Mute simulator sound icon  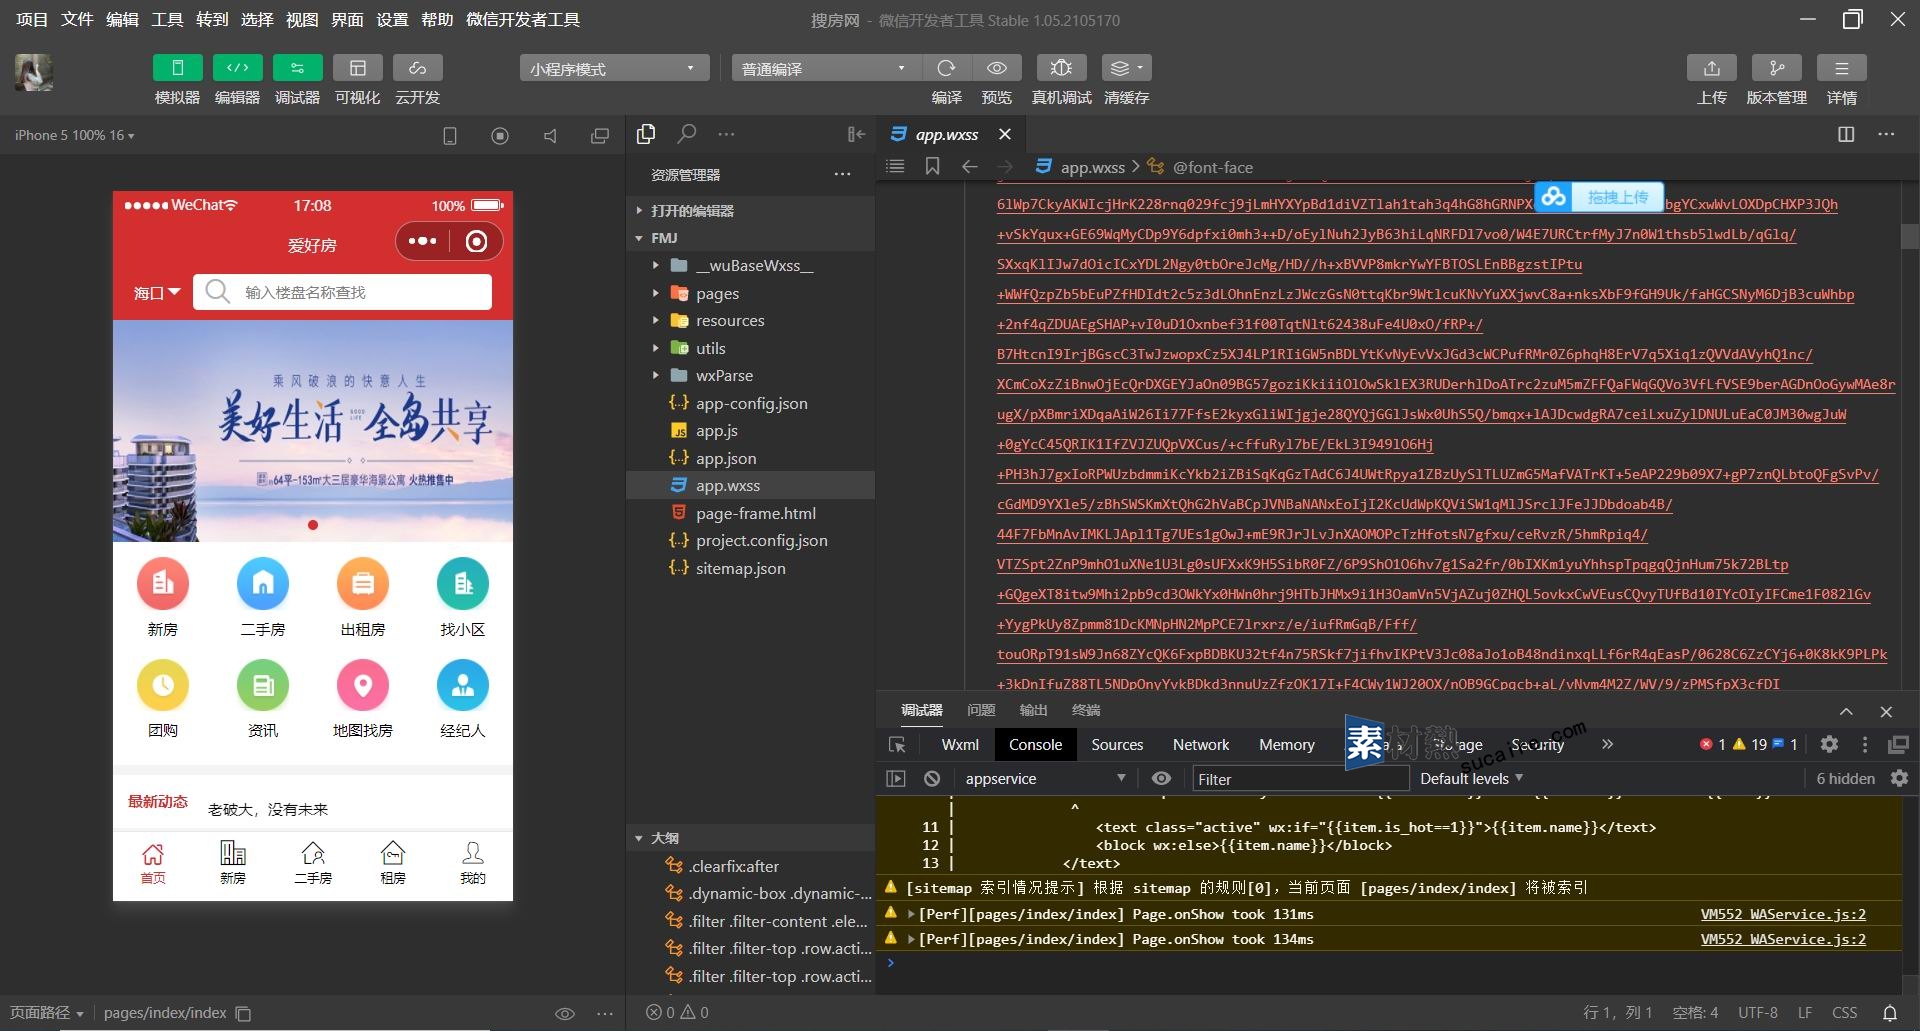point(550,136)
